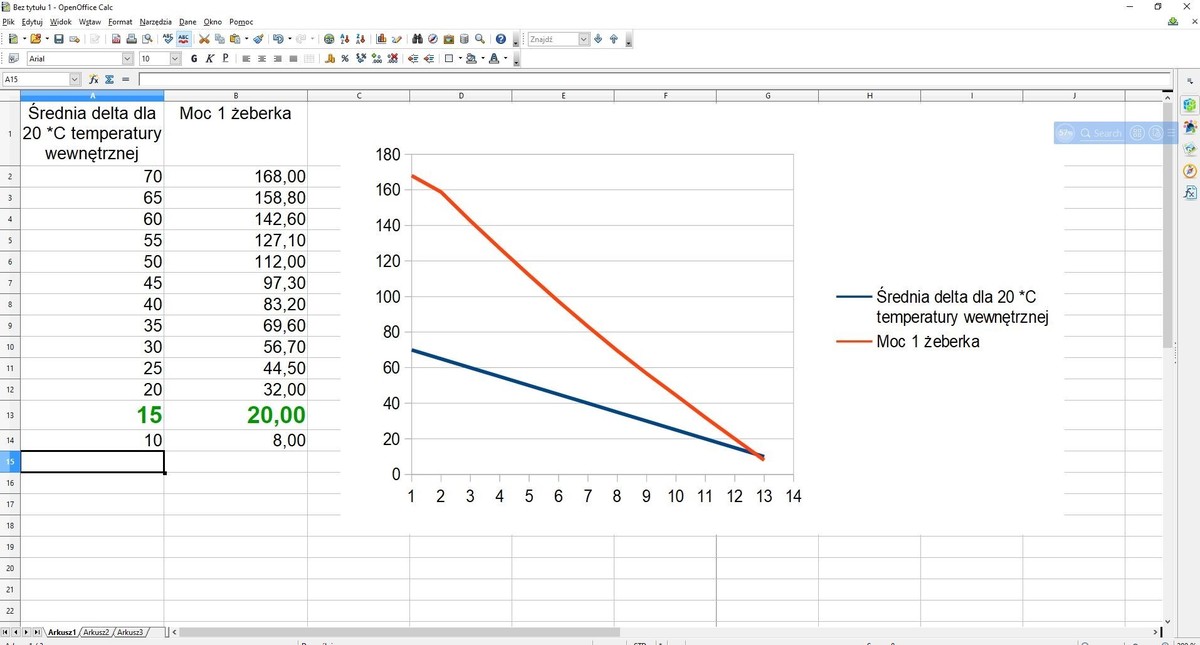Toggle bold formatting
Viewport: 1200px width, 645px height.
tap(194, 59)
